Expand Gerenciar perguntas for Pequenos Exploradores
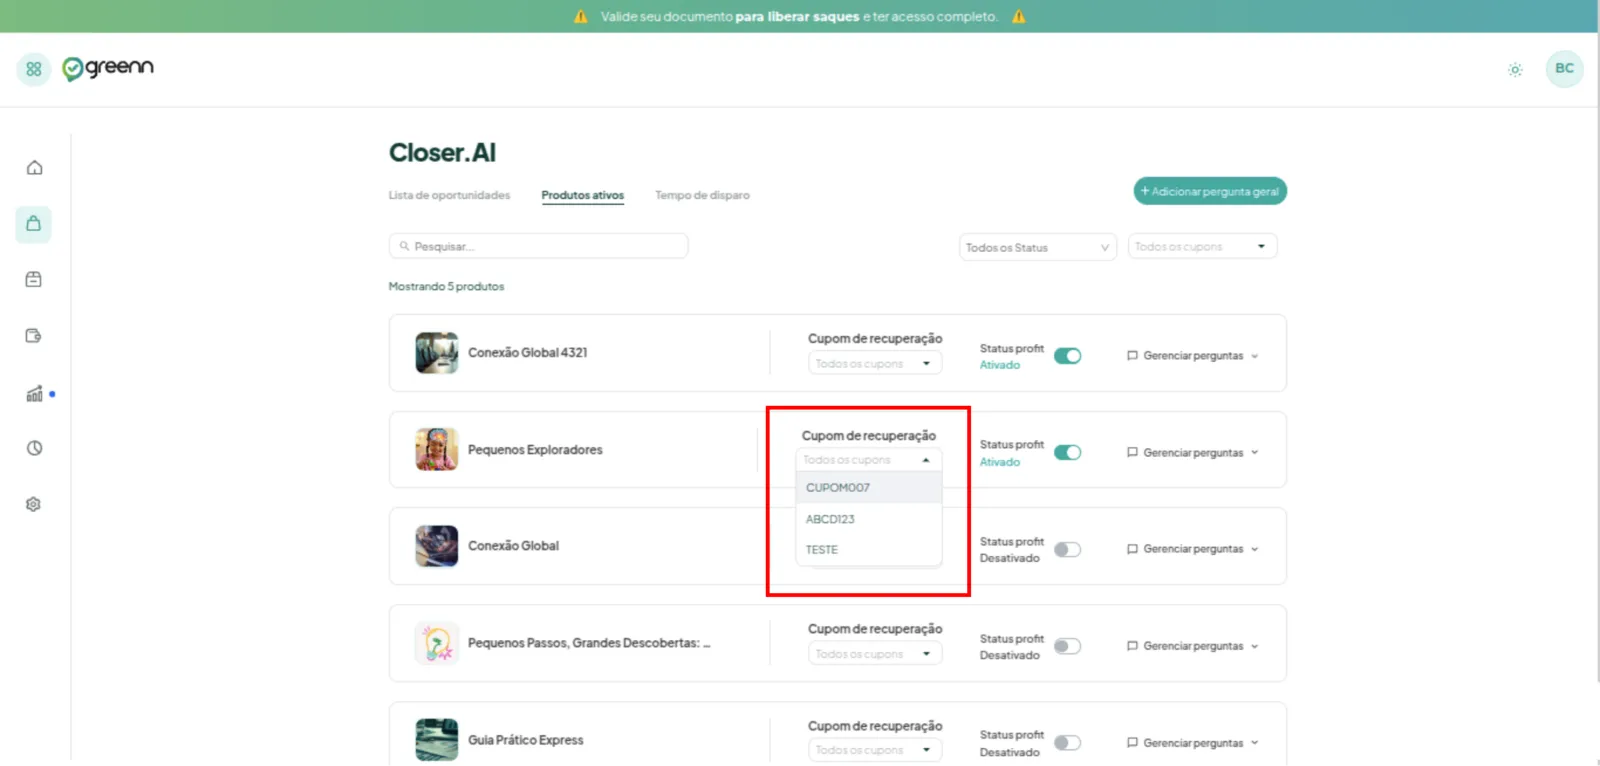This screenshot has width=1600, height=766. pos(1193,453)
